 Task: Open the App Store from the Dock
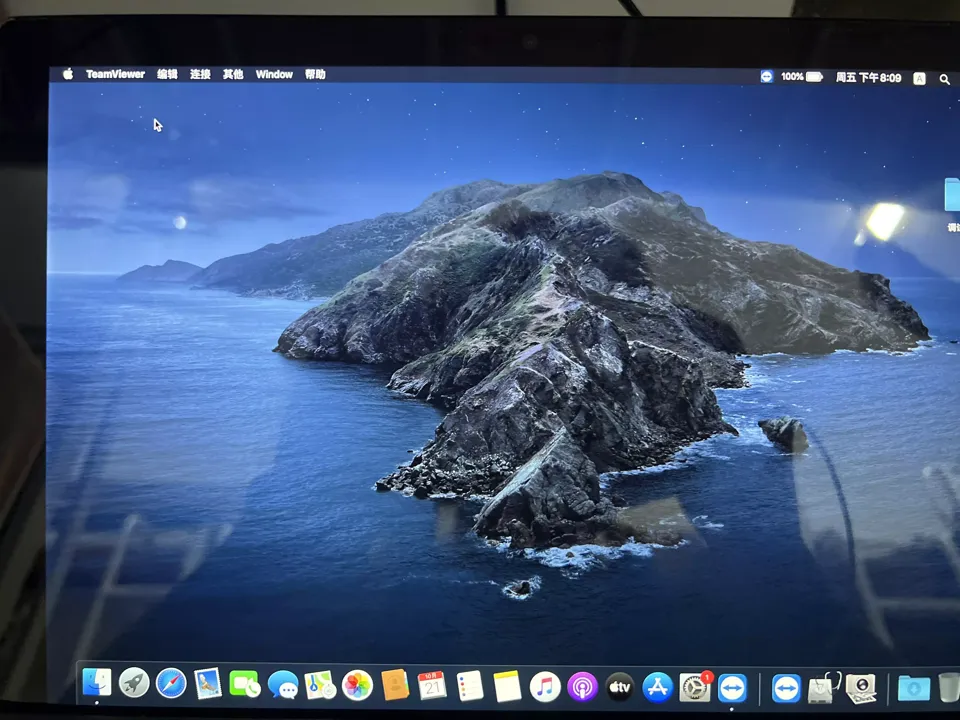(656, 686)
